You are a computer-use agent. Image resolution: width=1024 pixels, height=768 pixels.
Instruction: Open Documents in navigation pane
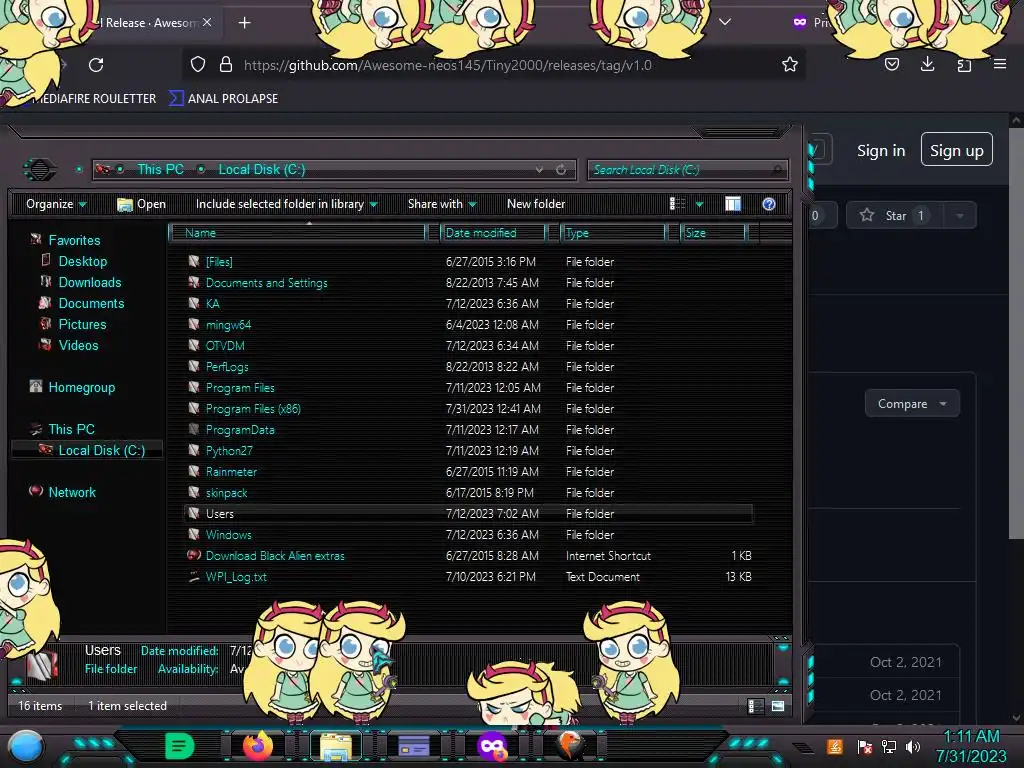(91, 303)
